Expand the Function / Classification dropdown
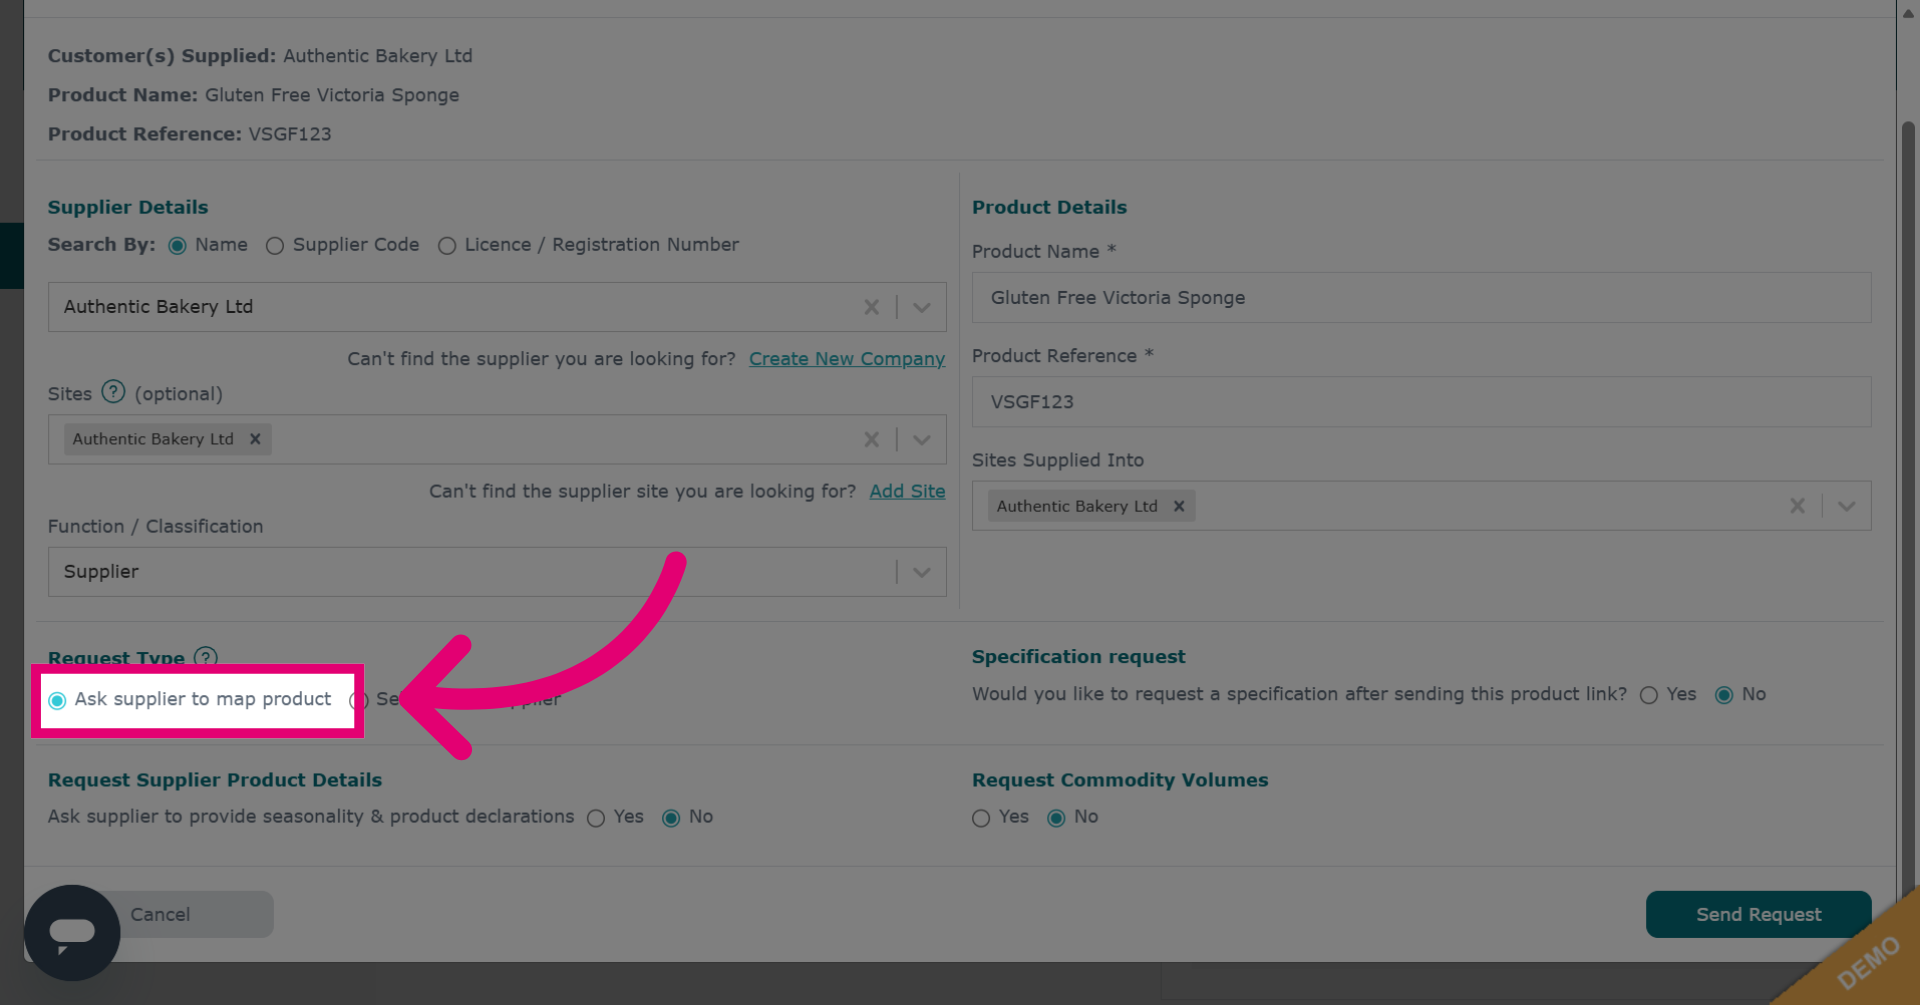 (922, 572)
